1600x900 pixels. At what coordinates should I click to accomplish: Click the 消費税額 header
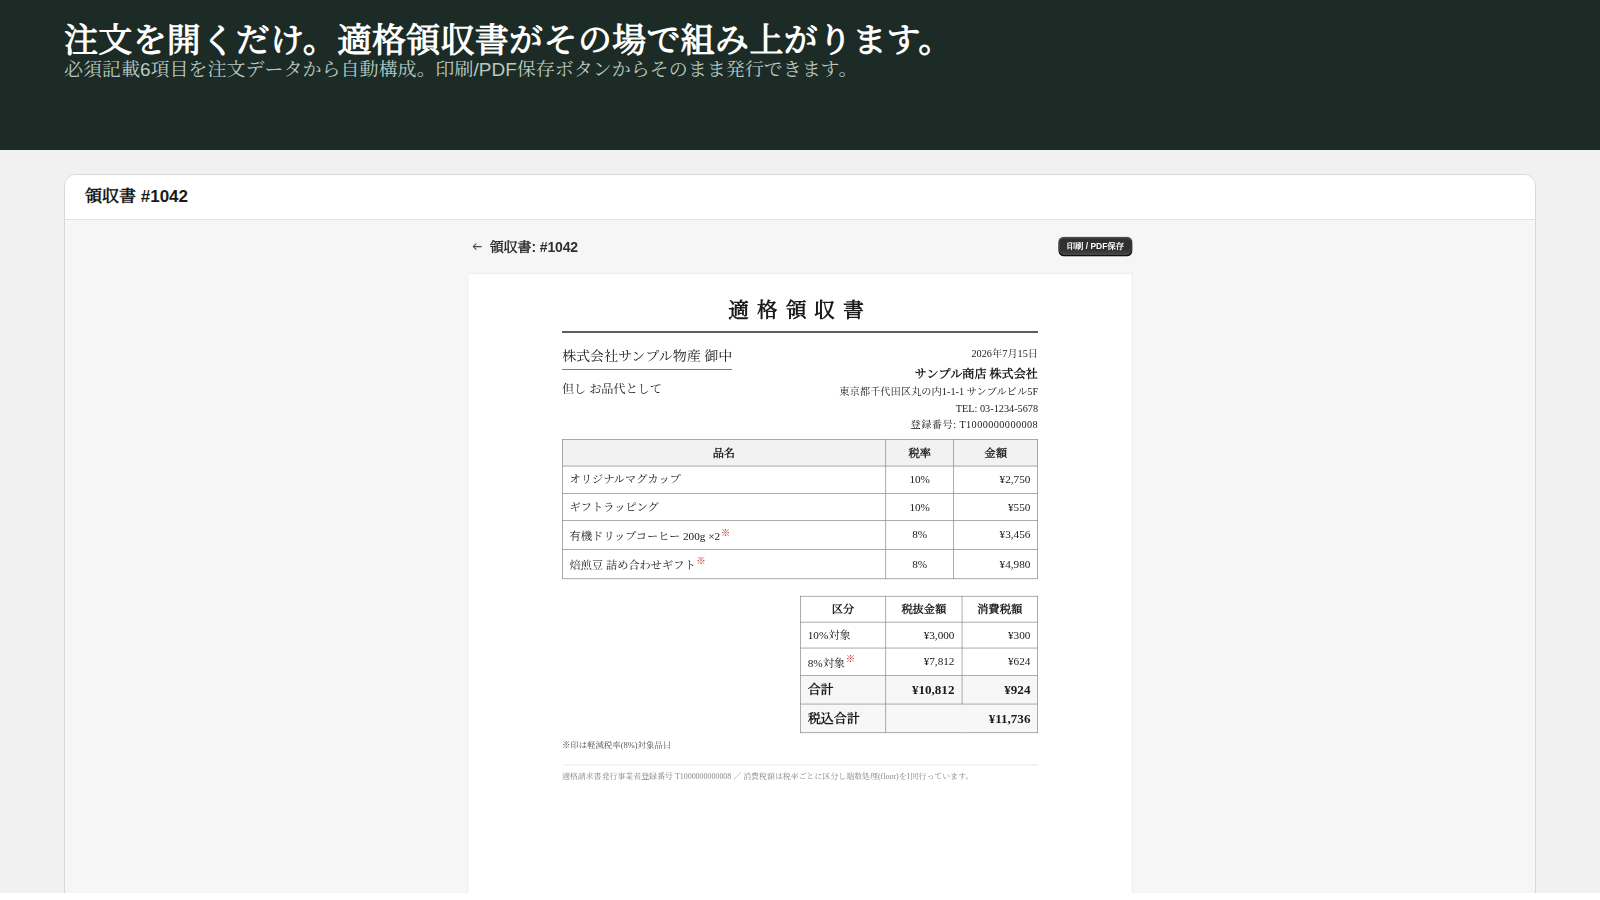[x=1000, y=609]
